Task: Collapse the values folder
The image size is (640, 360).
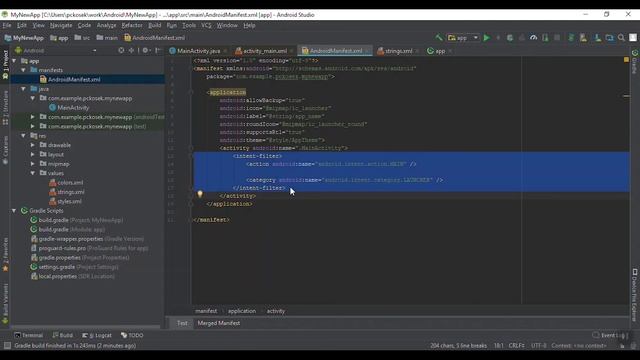Action: coord(33,173)
